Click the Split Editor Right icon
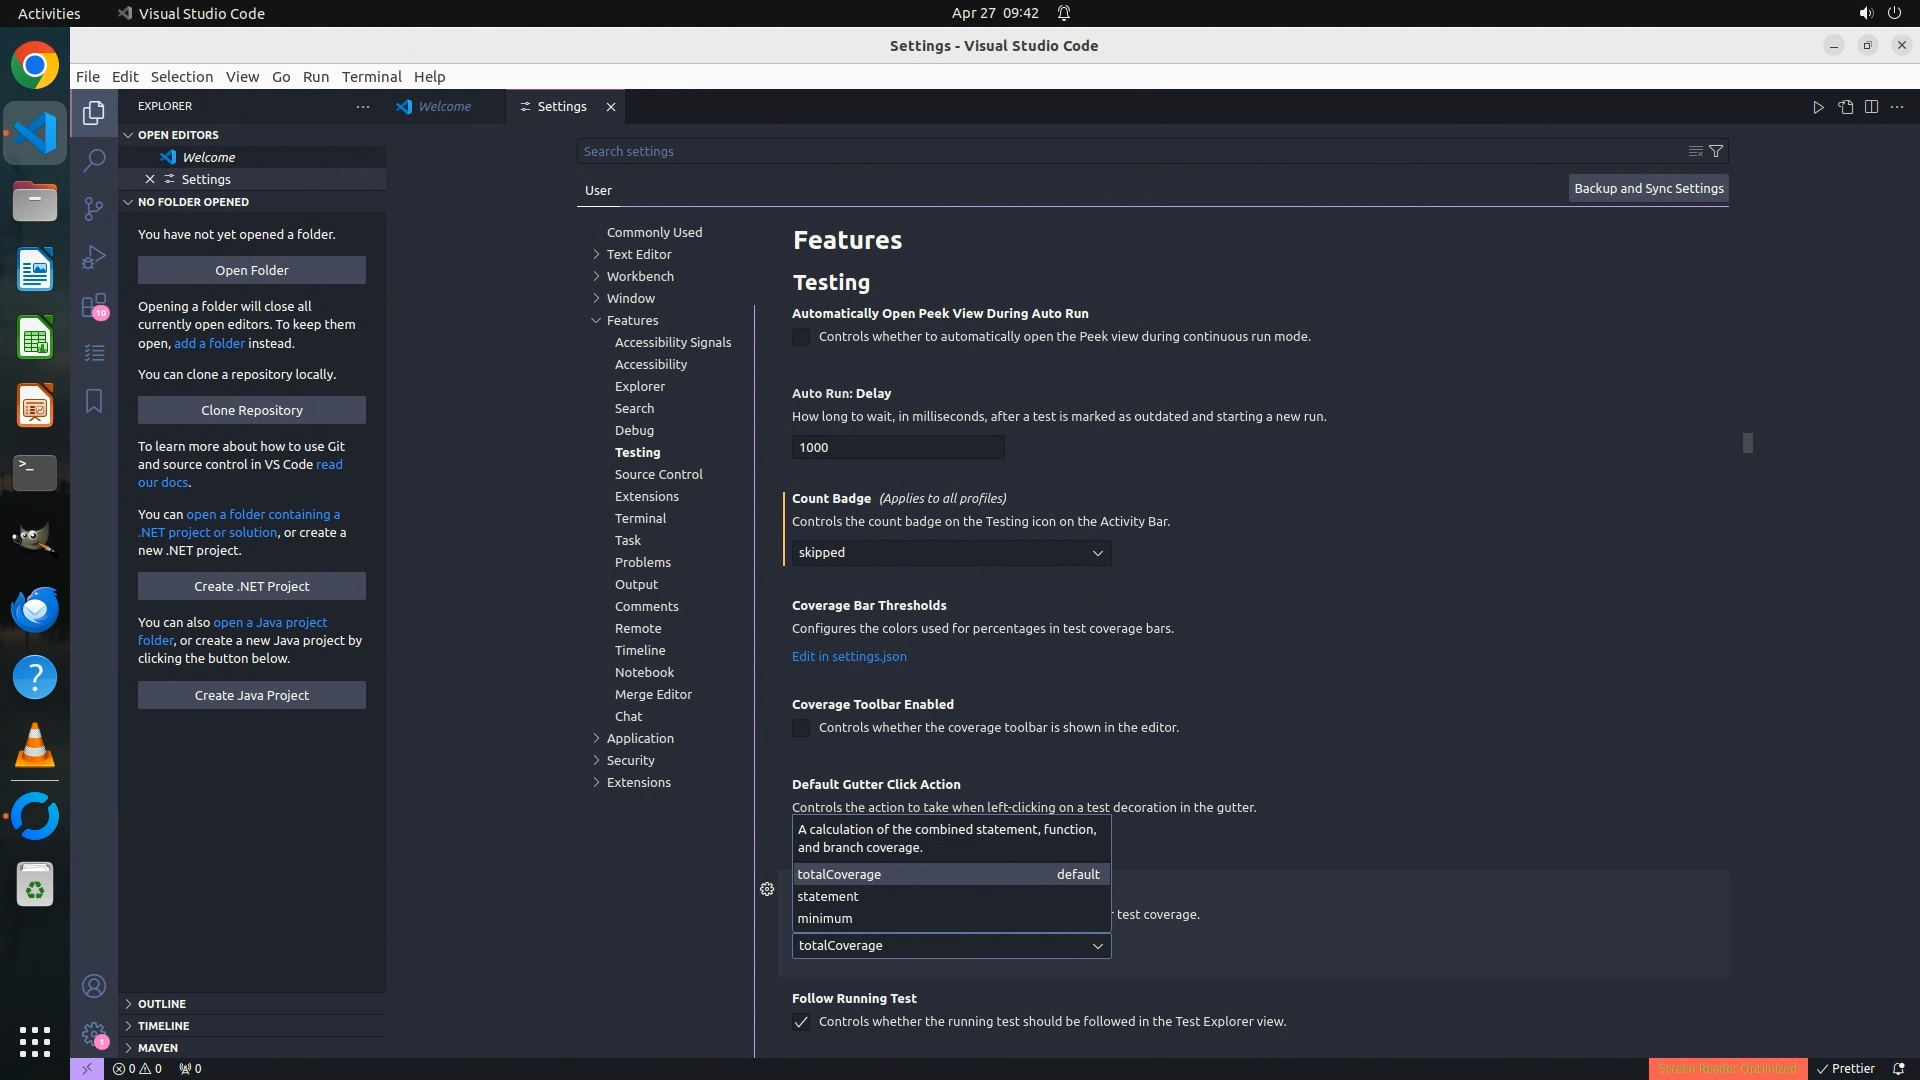 click(1871, 107)
